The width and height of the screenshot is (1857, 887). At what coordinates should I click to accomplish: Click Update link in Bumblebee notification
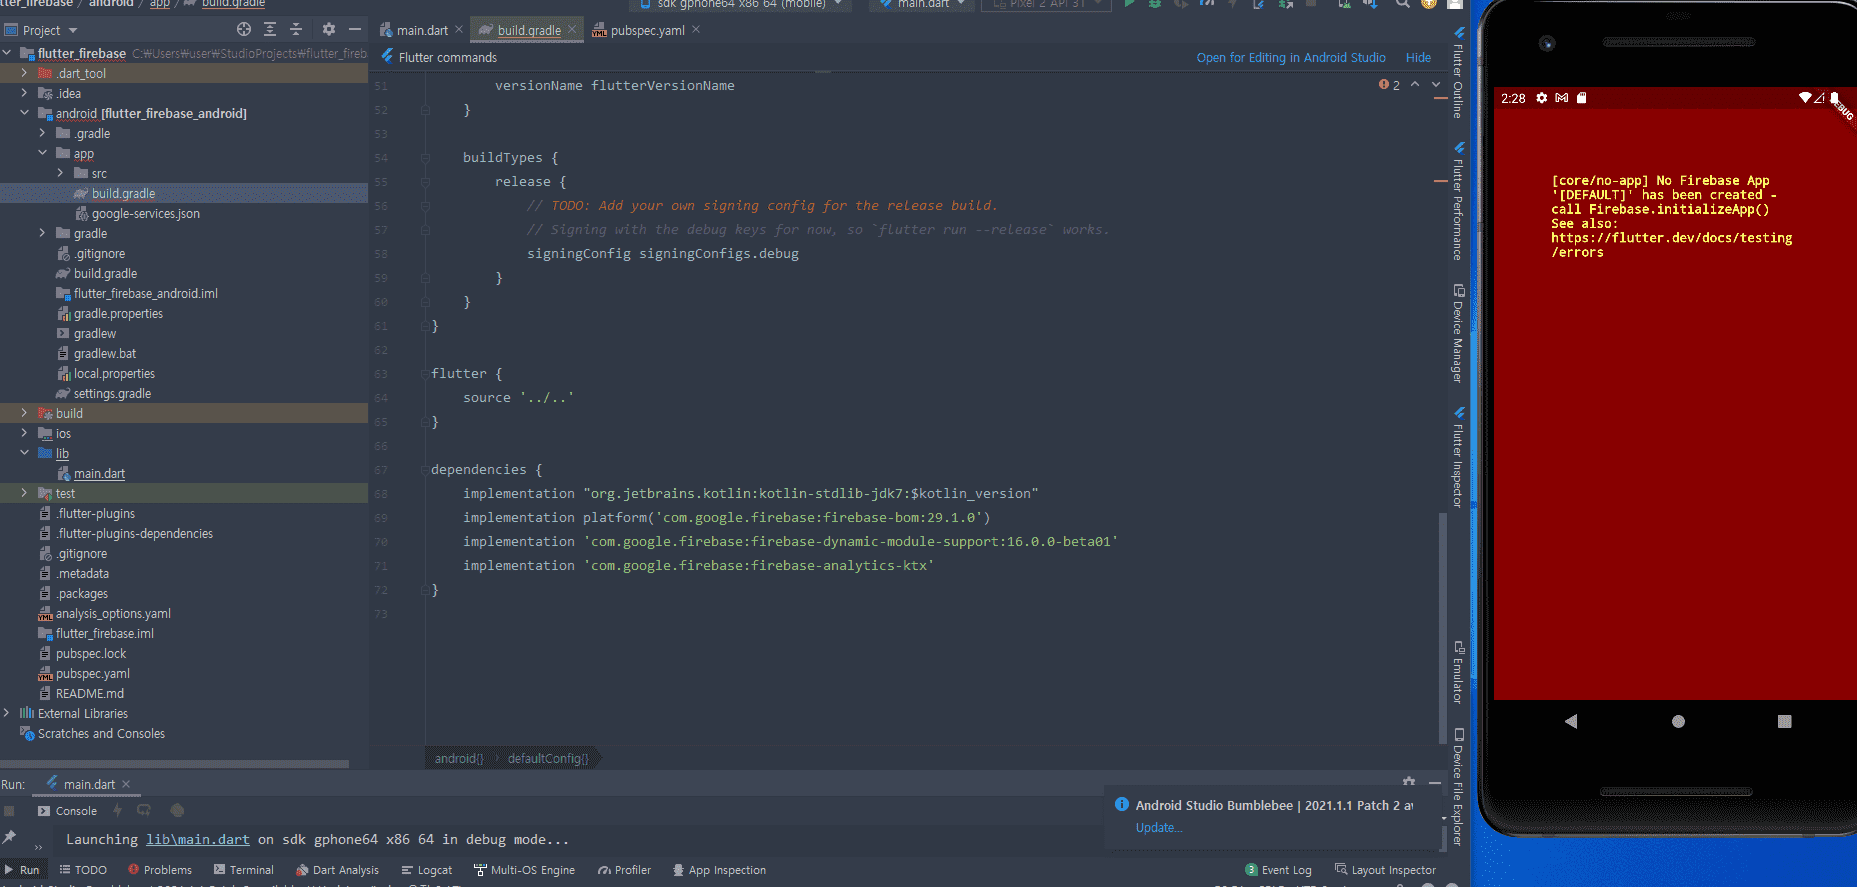click(x=1158, y=827)
